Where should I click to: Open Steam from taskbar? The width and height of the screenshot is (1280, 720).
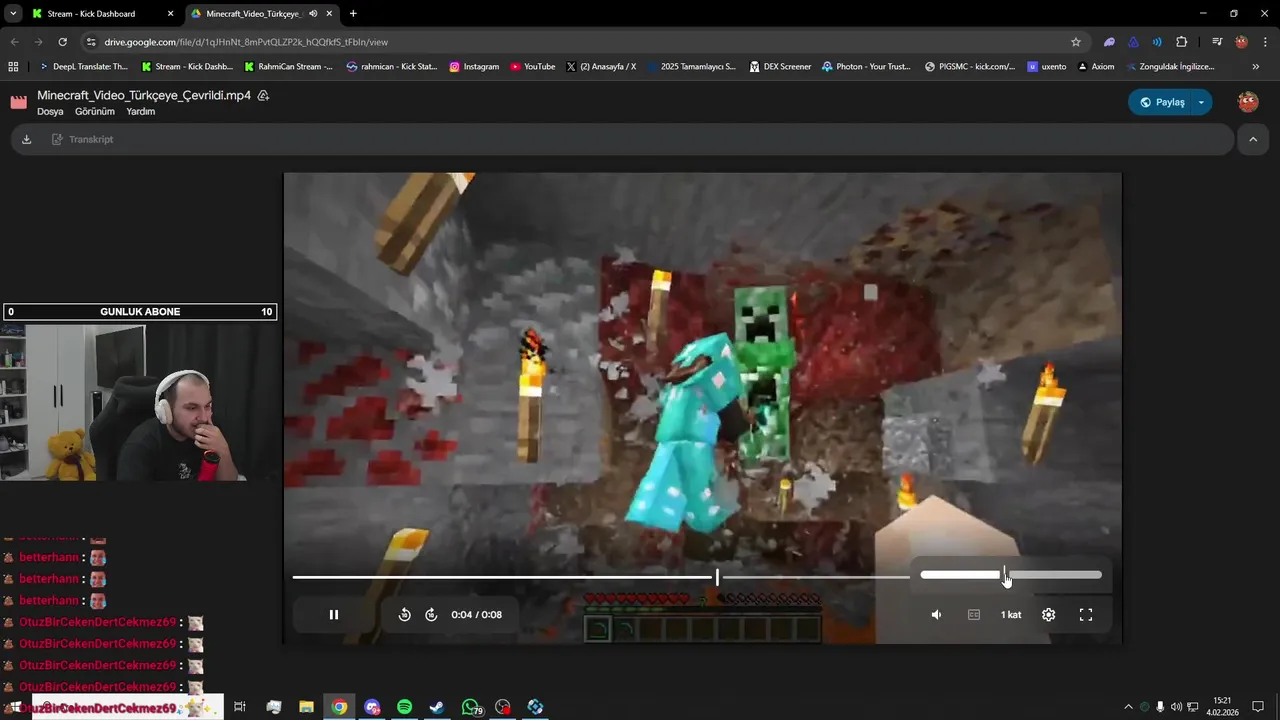click(437, 707)
